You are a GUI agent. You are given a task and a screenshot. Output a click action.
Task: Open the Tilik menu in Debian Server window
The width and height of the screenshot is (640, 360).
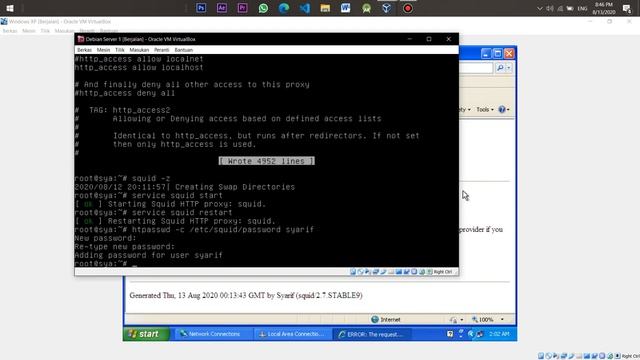coord(120,50)
